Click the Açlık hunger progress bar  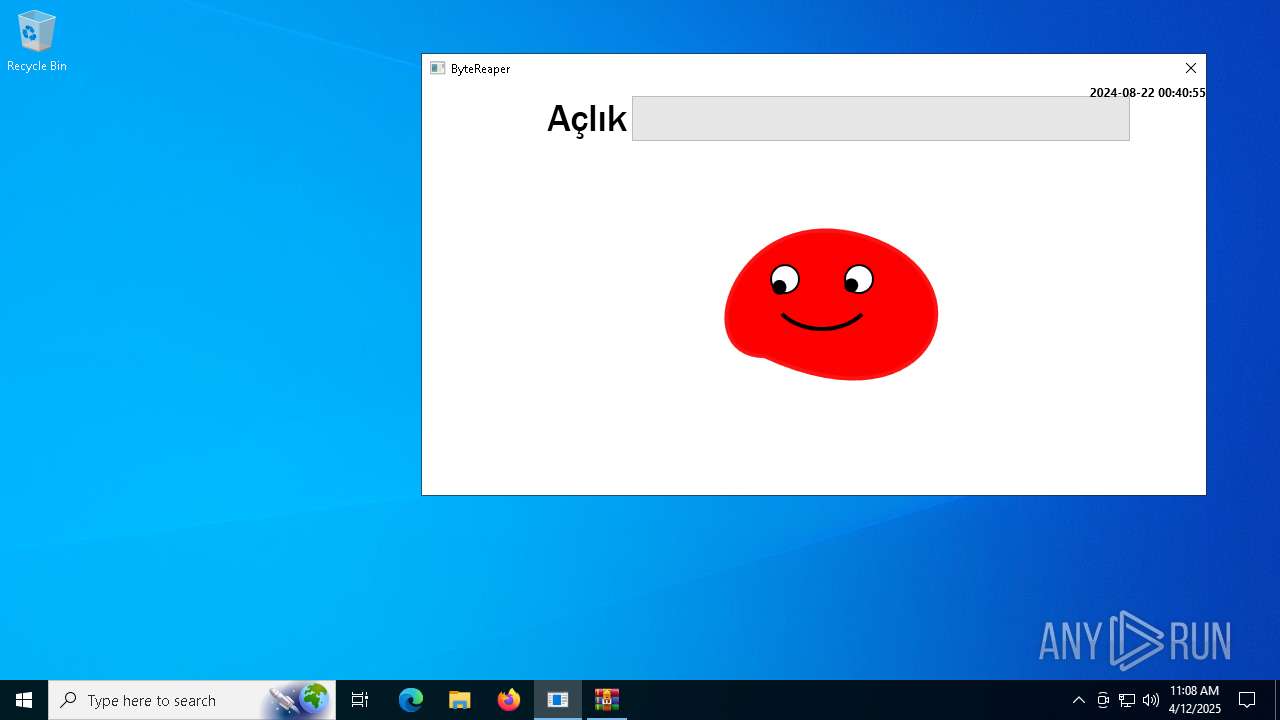tap(880, 118)
